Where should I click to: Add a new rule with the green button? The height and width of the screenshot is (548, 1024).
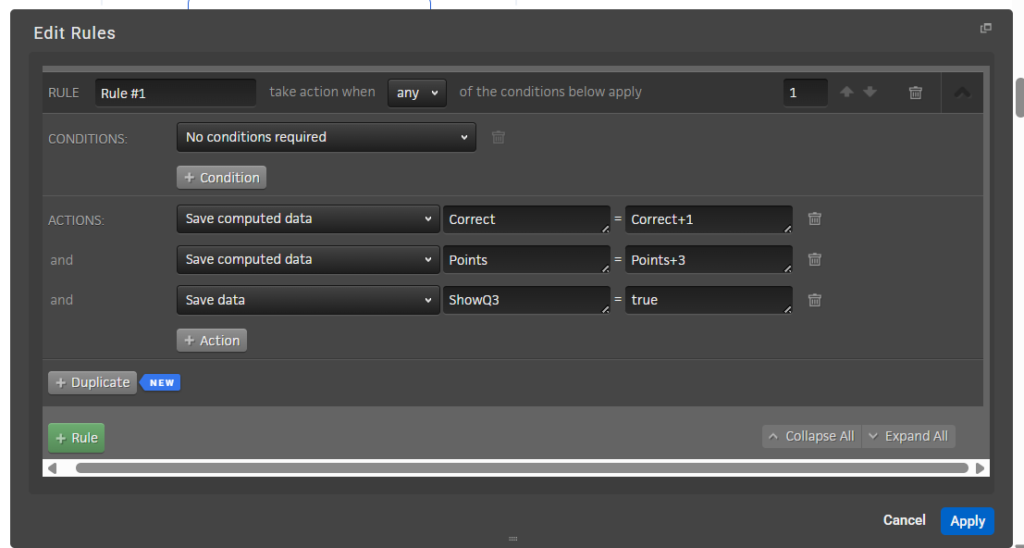click(76, 438)
